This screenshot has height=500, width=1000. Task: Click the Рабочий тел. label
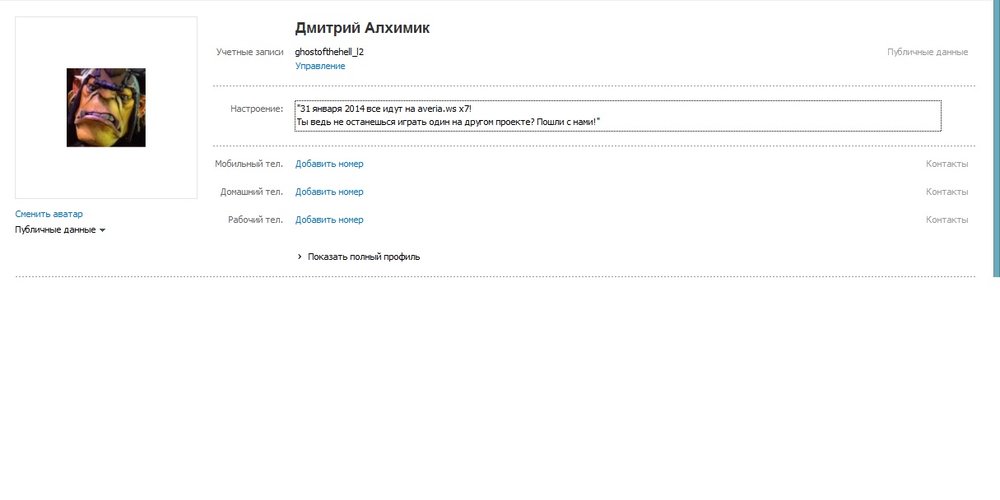coord(252,220)
